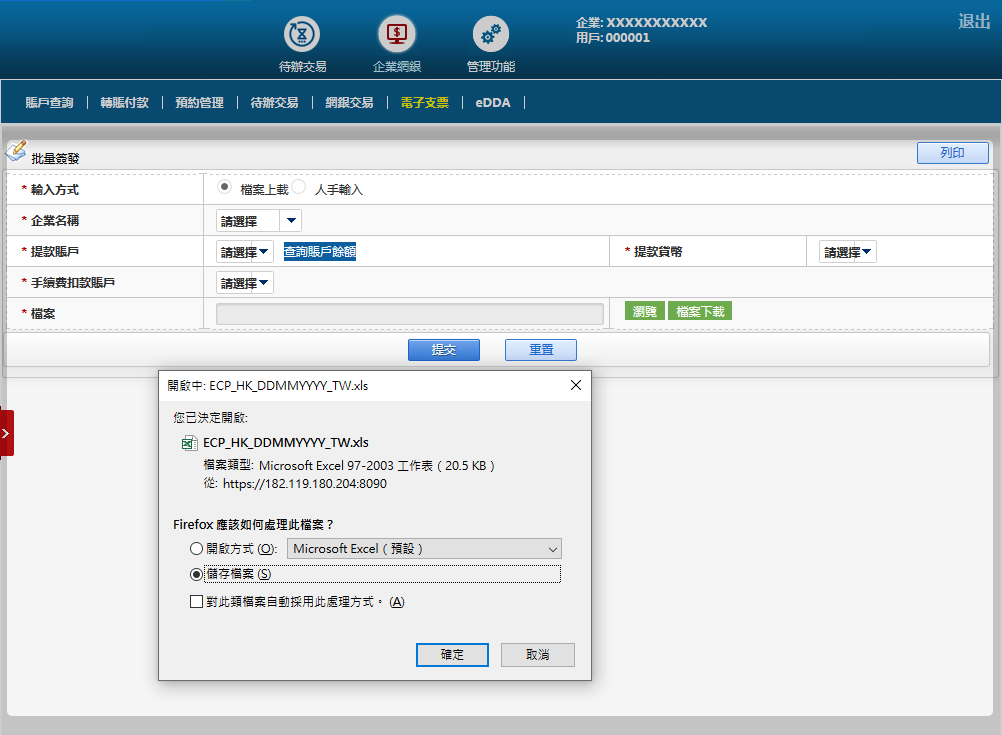
Task: Expand the Microsoft Excel application dropdown
Action: pos(424,549)
